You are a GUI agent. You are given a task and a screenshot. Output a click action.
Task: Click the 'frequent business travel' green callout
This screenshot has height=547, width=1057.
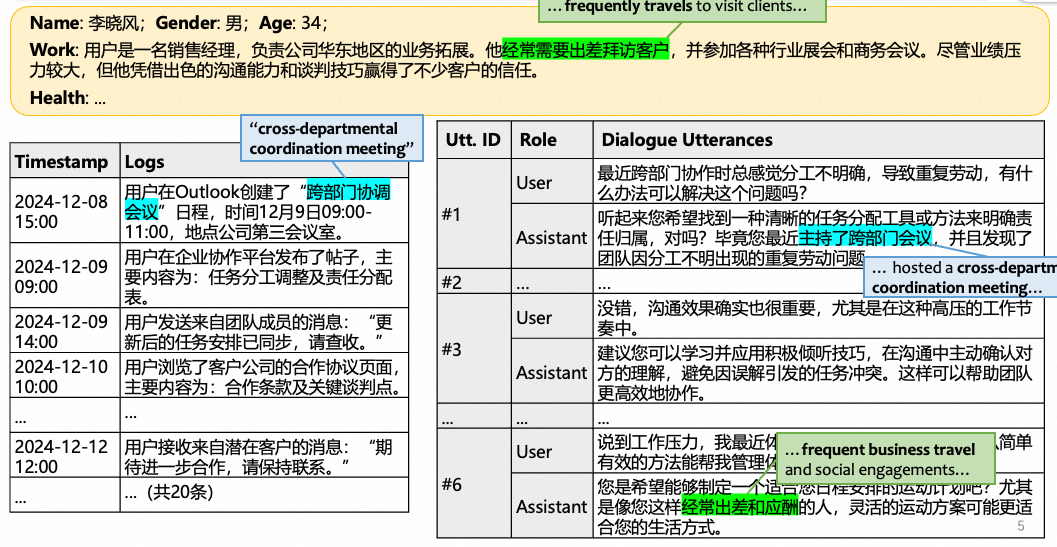coord(884,459)
